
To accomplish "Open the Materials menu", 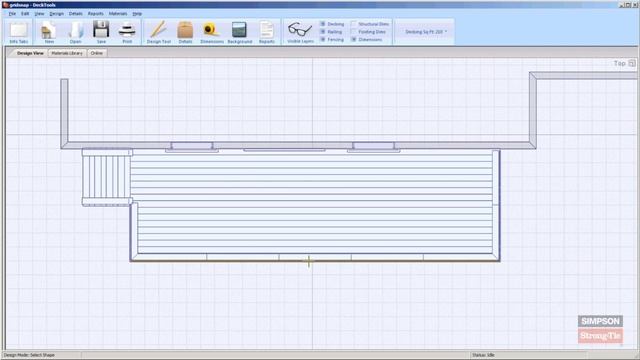I will click(118, 13).
